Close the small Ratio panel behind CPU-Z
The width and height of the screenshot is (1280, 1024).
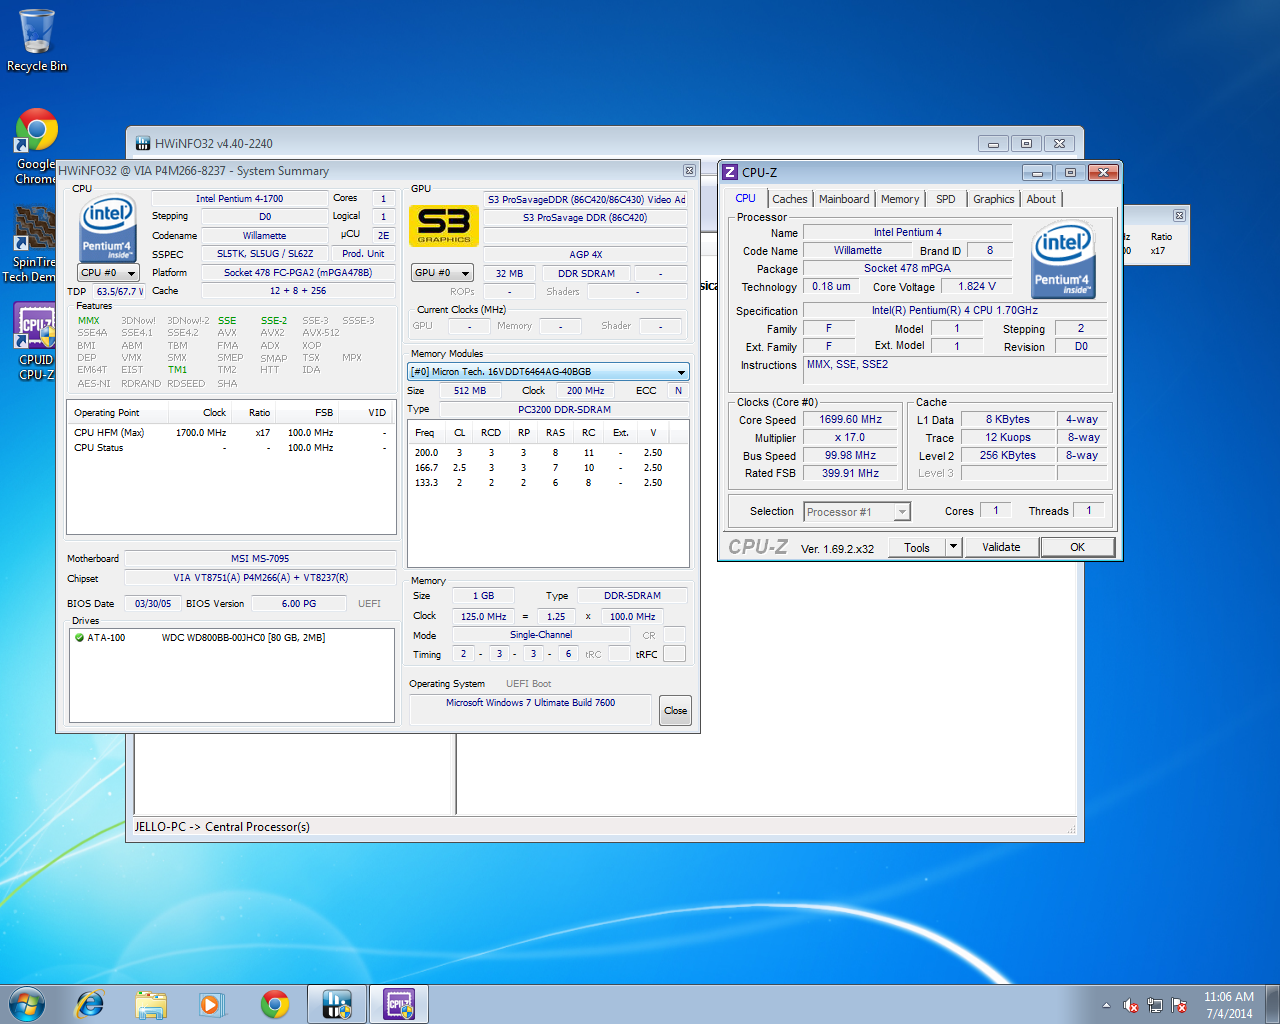[1179, 215]
